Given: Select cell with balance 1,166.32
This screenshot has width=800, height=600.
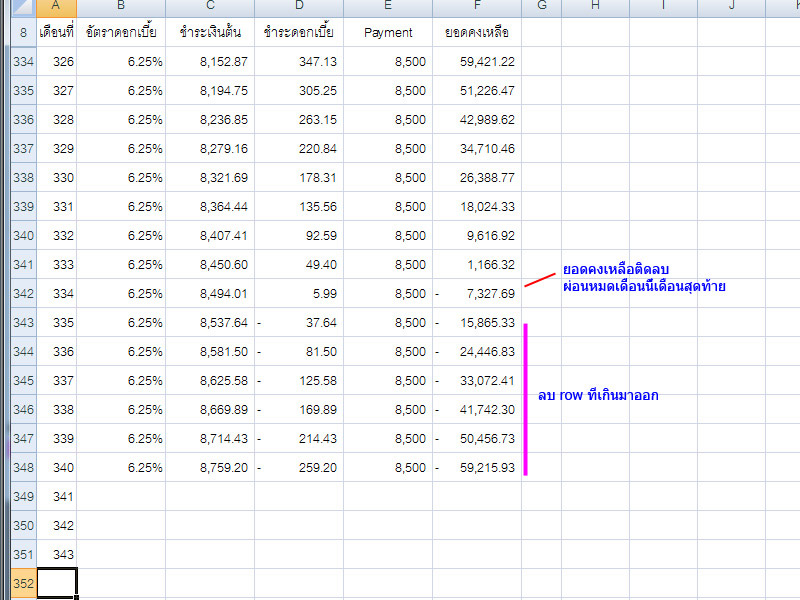Looking at the screenshot, I should 477,264.
